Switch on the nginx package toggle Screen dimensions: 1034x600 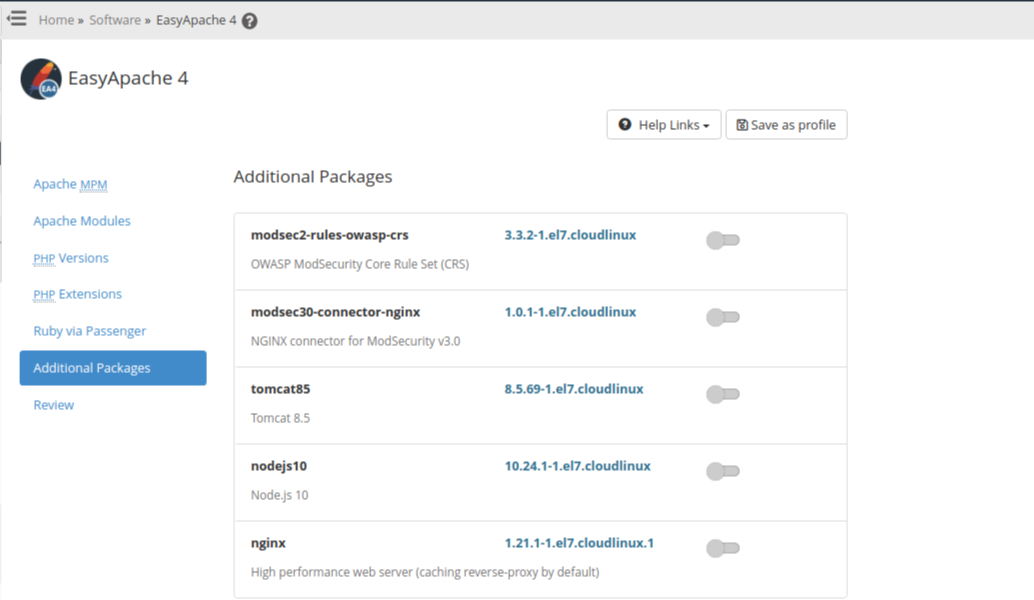[x=723, y=548]
